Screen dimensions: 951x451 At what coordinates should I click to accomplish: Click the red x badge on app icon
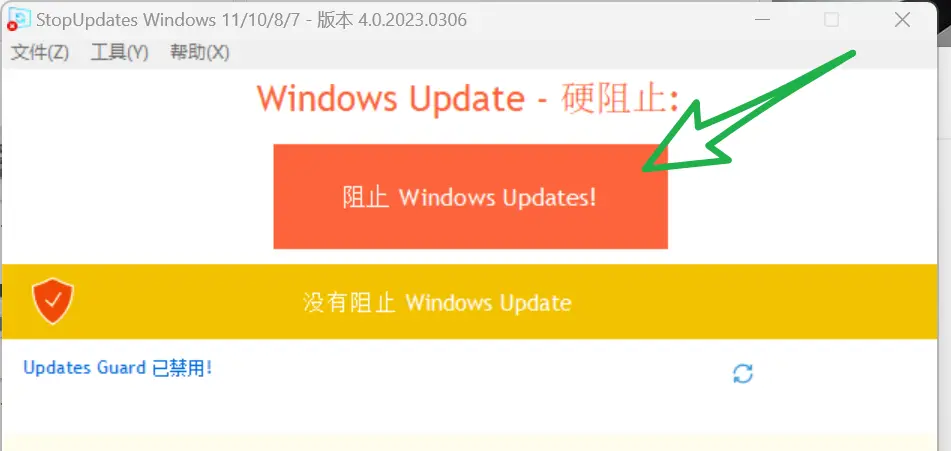[11, 27]
